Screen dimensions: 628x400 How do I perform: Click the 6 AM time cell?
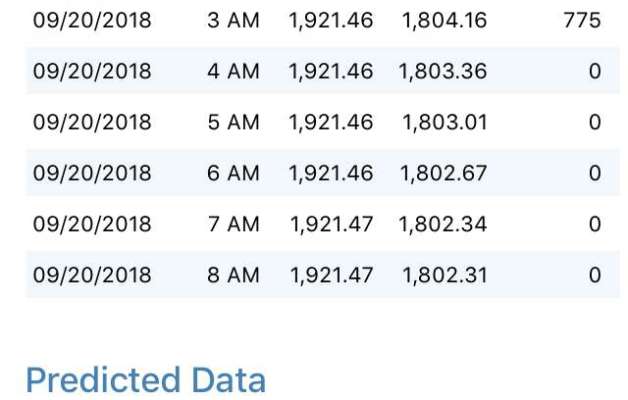233,173
